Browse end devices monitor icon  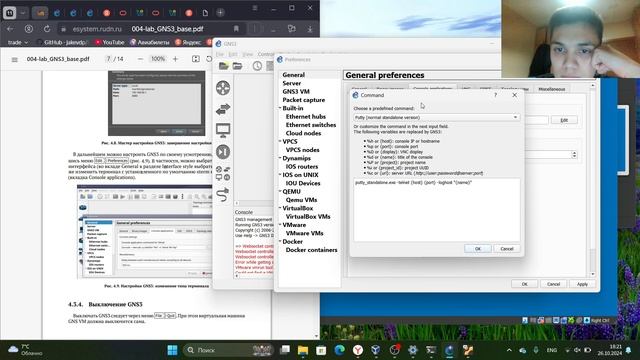[223, 130]
